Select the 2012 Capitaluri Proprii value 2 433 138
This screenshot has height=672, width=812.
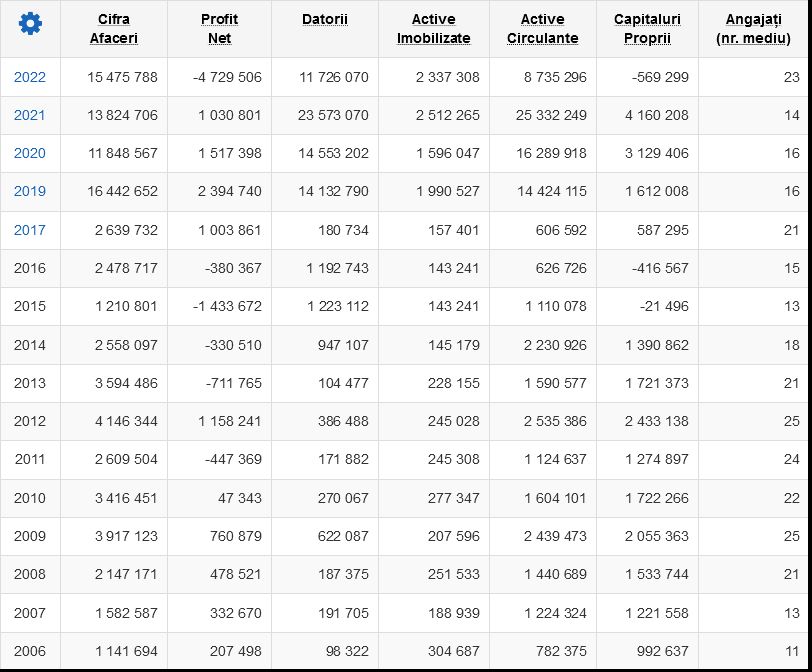pyautogui.click(x=656, y=421)
